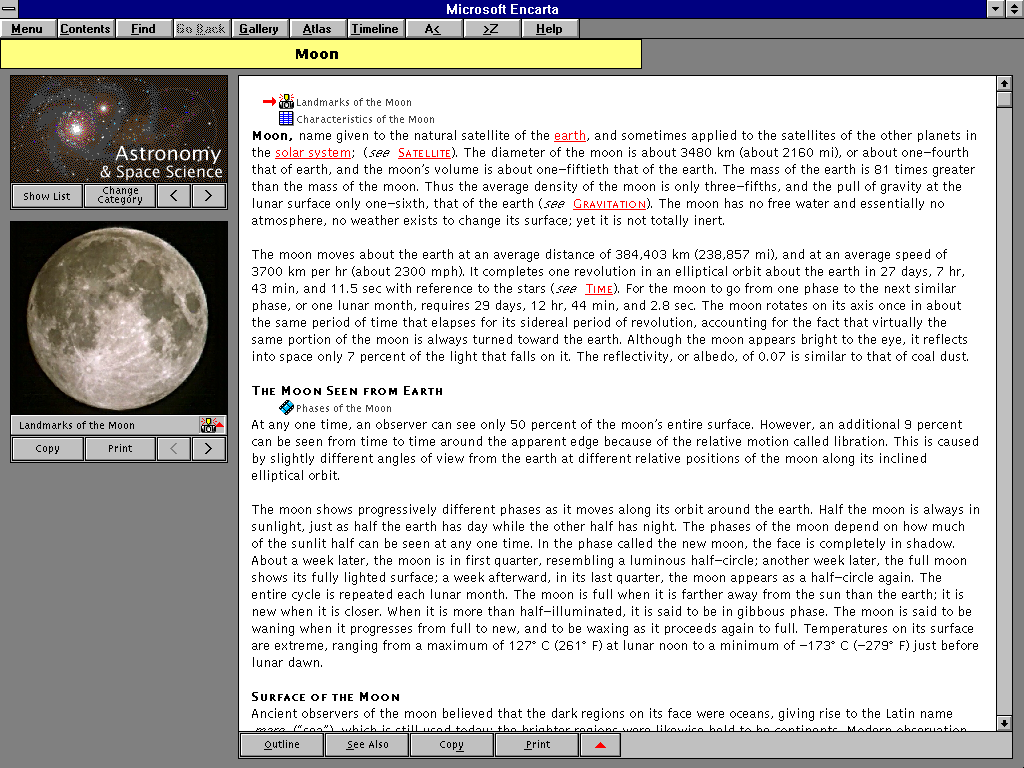Open the Find tool
The height and width of the screenshot is (768, 1024).
coord(143,29)
